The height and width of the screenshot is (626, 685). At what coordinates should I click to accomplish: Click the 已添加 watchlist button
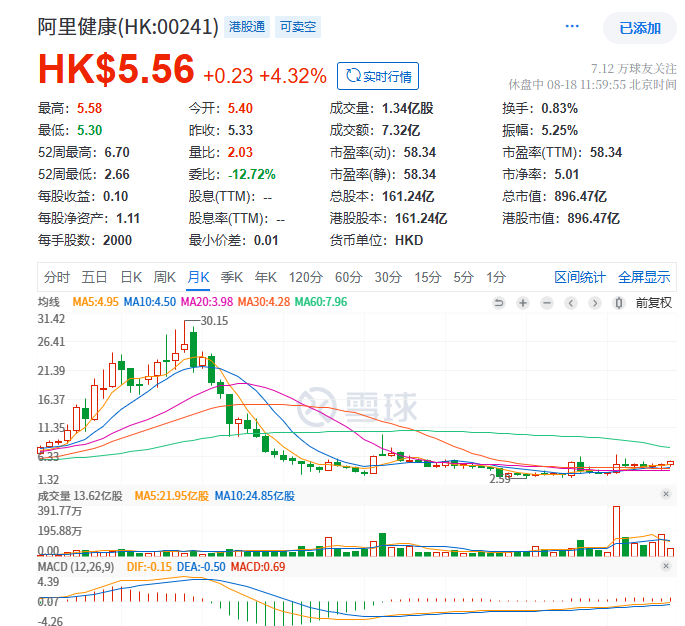640,28
